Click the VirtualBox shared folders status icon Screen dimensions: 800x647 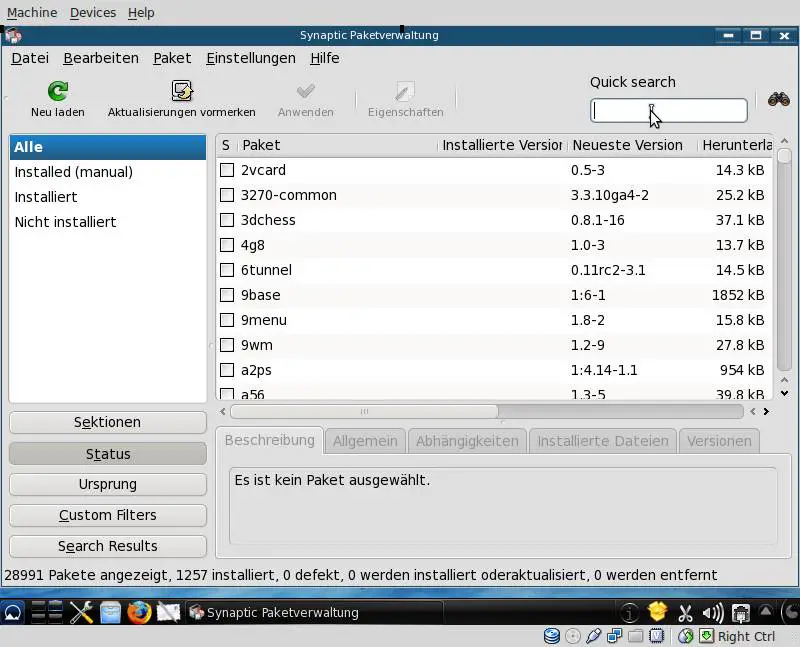(635, 636)
